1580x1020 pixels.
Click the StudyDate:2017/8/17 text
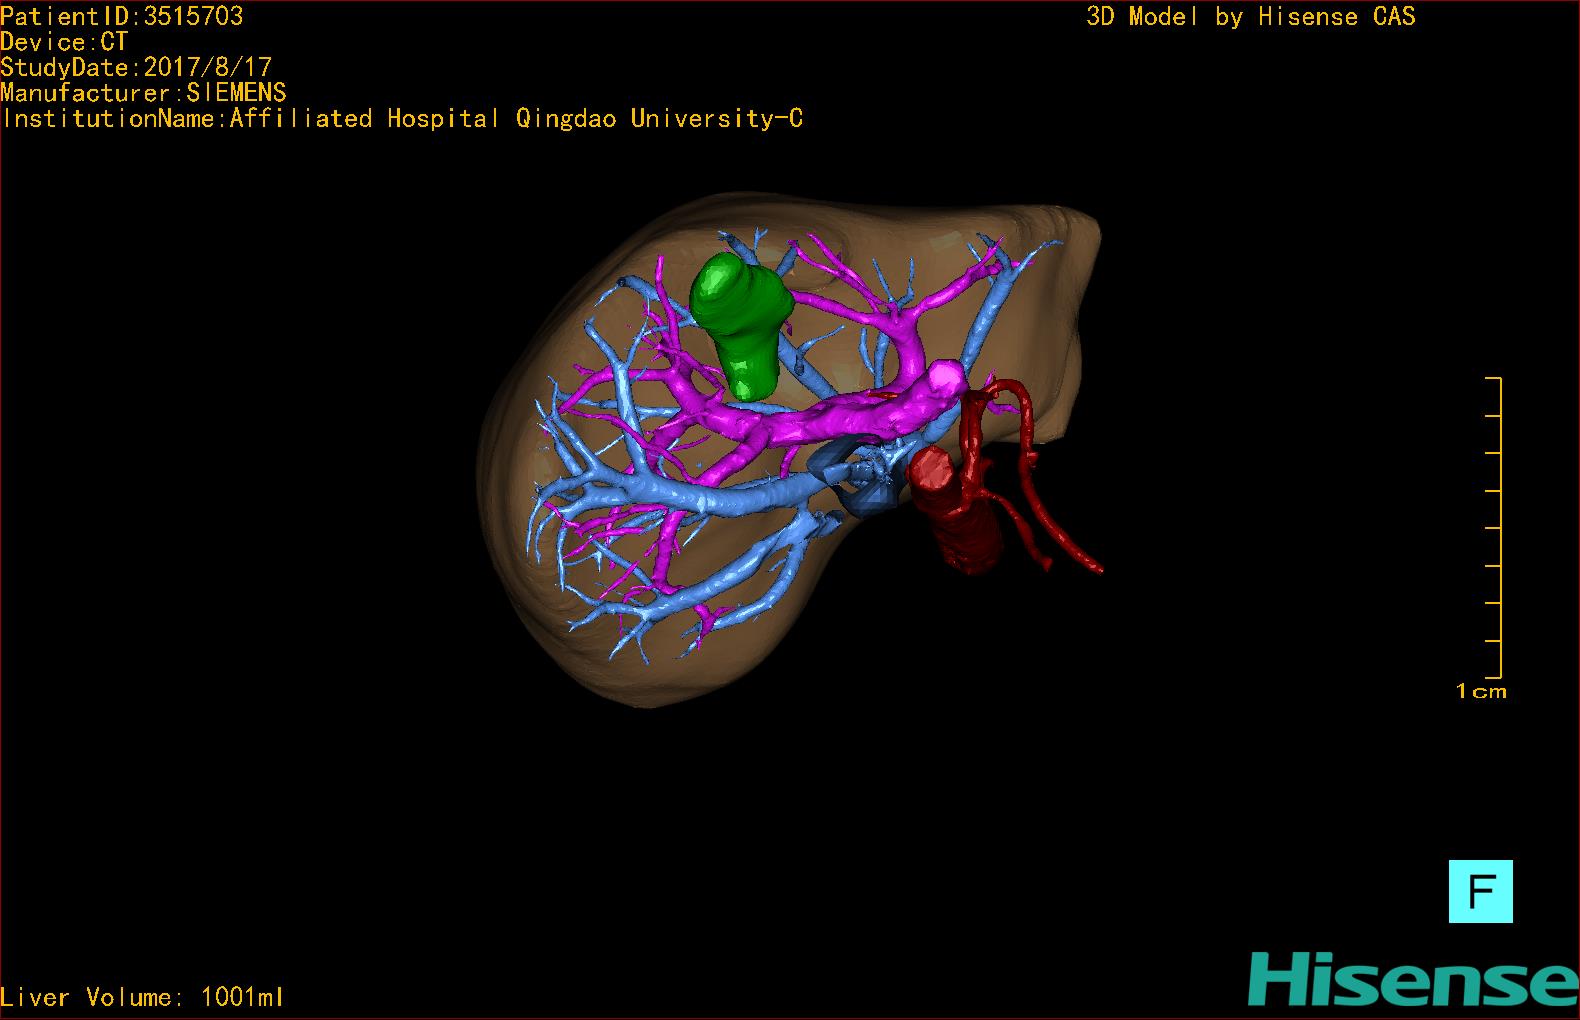pyautogui.click(x=136, y=67)
